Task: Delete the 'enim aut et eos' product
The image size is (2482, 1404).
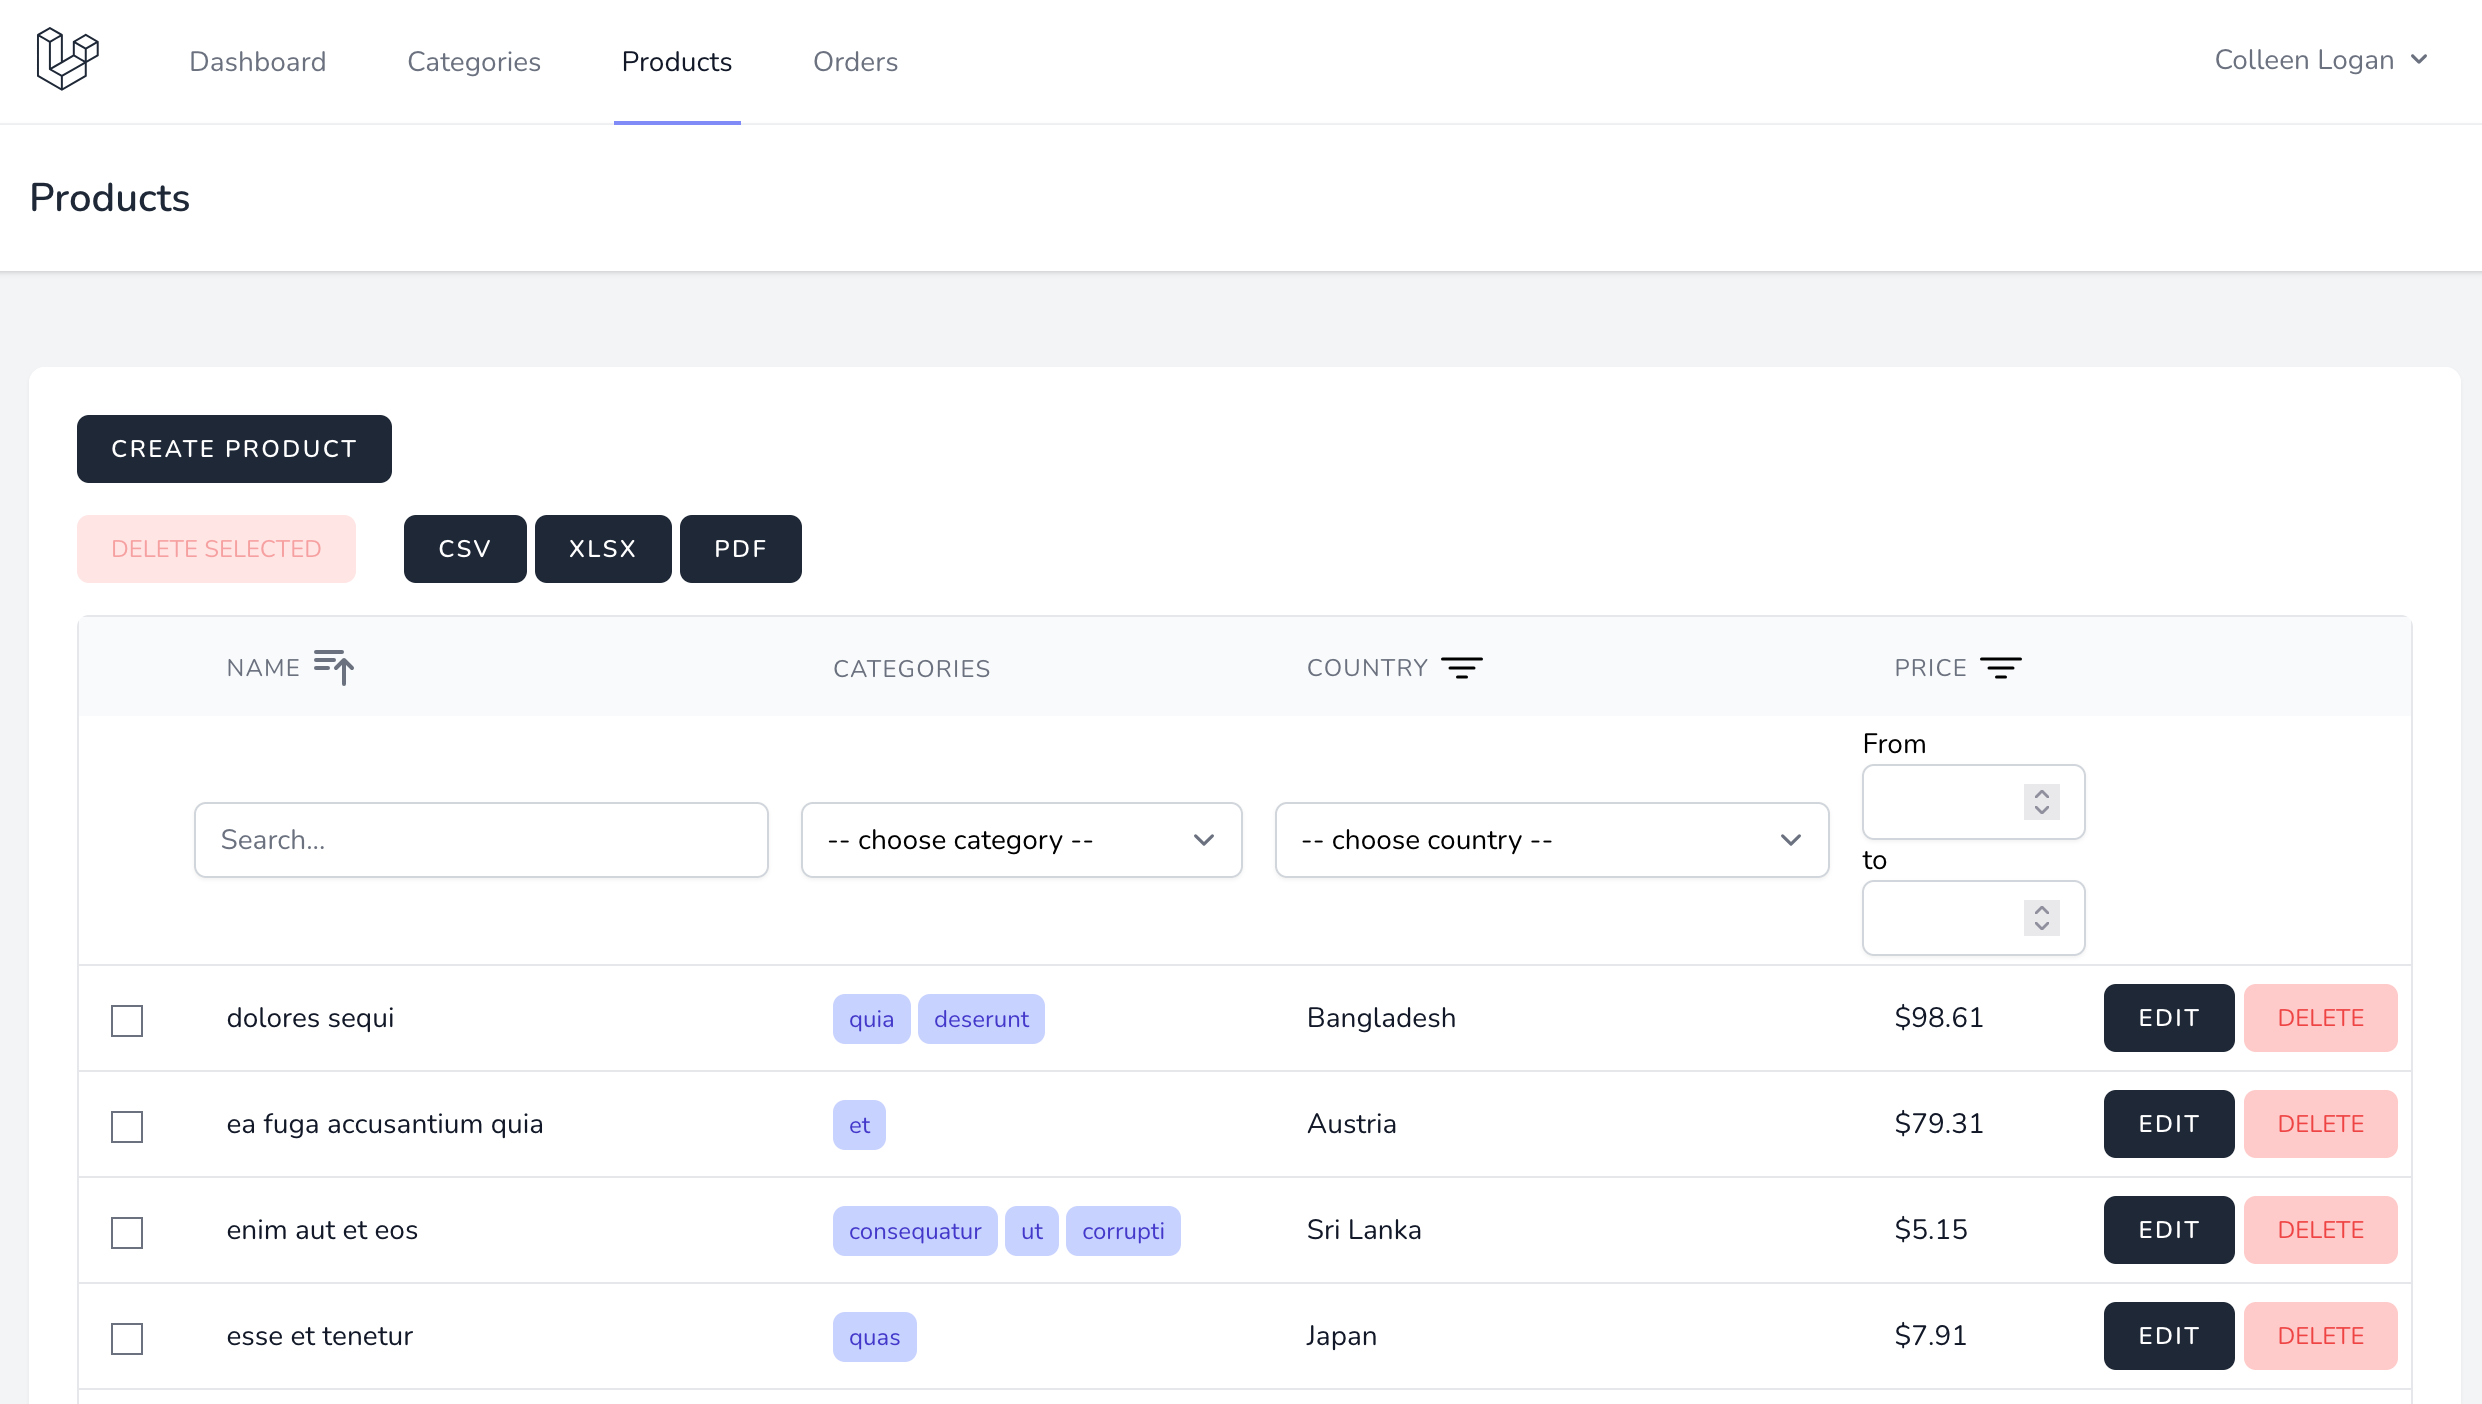Action: point(2320,1230)
